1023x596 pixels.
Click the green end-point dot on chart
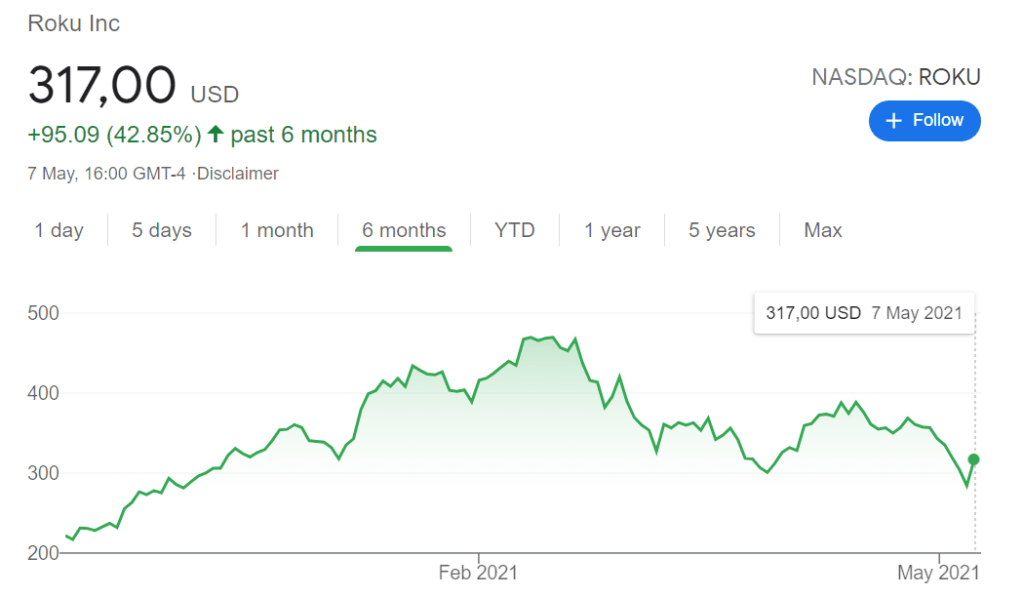click(x=975, y=460)
